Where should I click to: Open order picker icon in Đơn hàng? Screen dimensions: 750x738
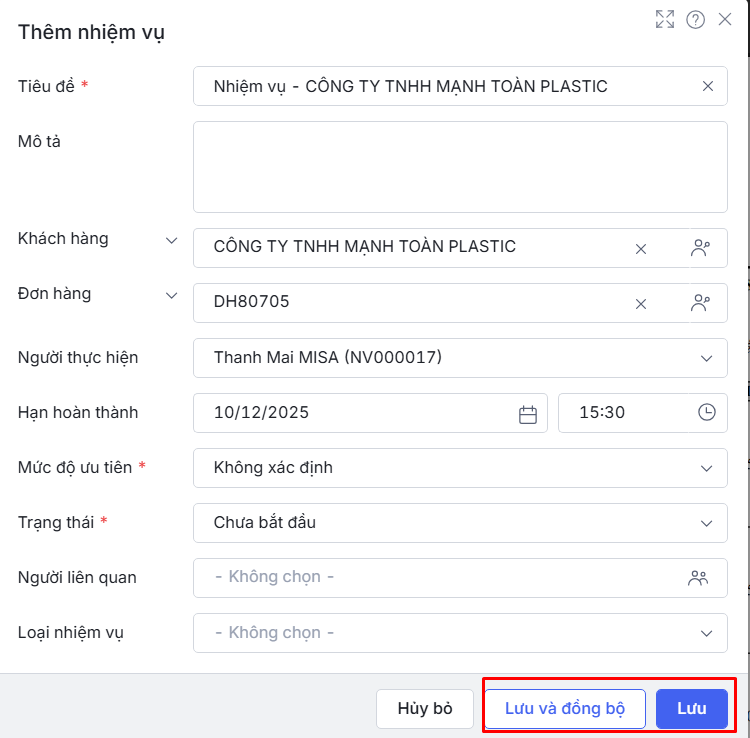point(700,303)
